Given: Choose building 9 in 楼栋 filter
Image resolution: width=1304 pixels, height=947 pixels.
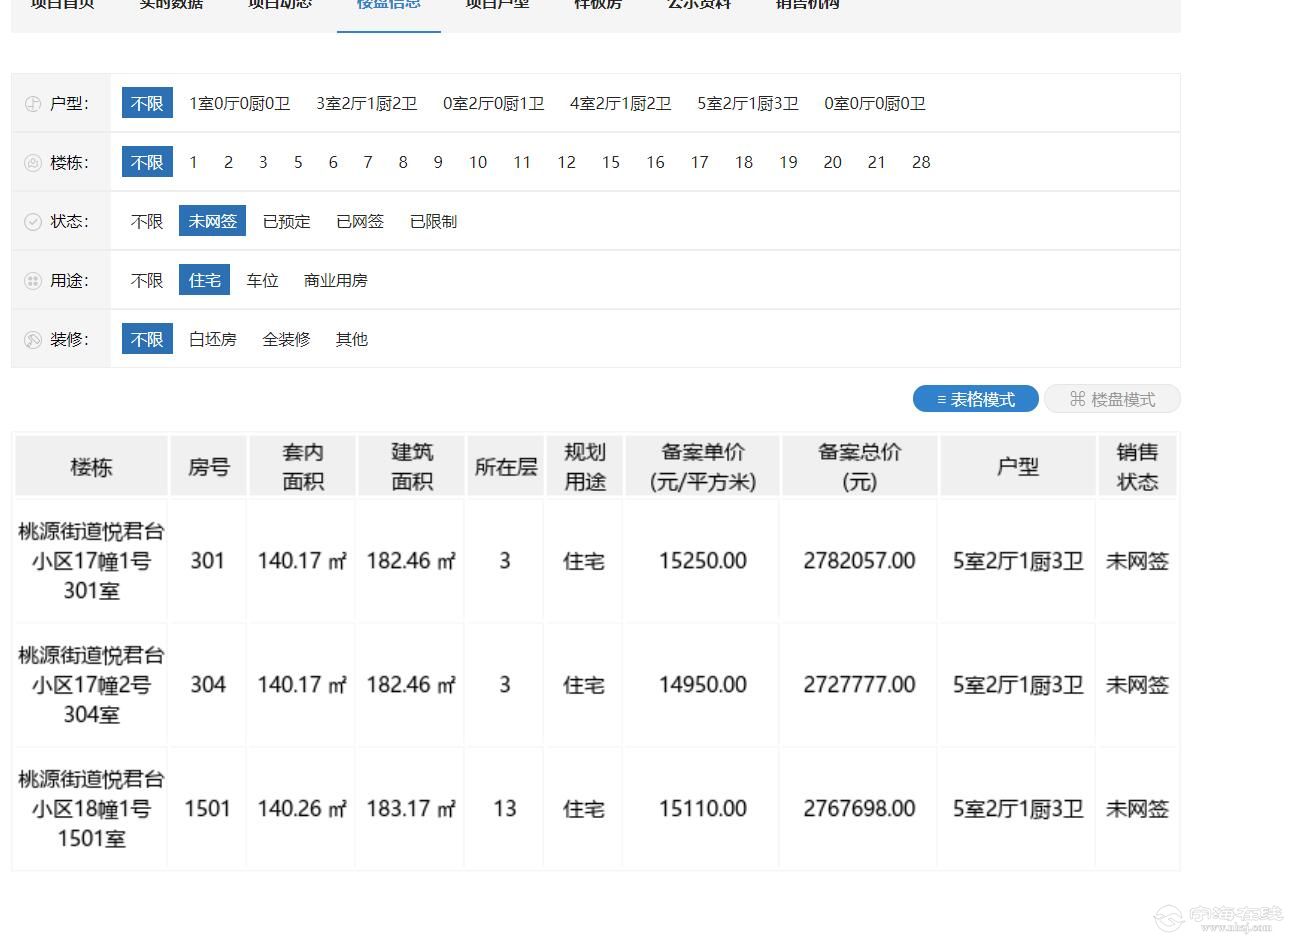Looking at the screenshot, I should coord(438,162).
